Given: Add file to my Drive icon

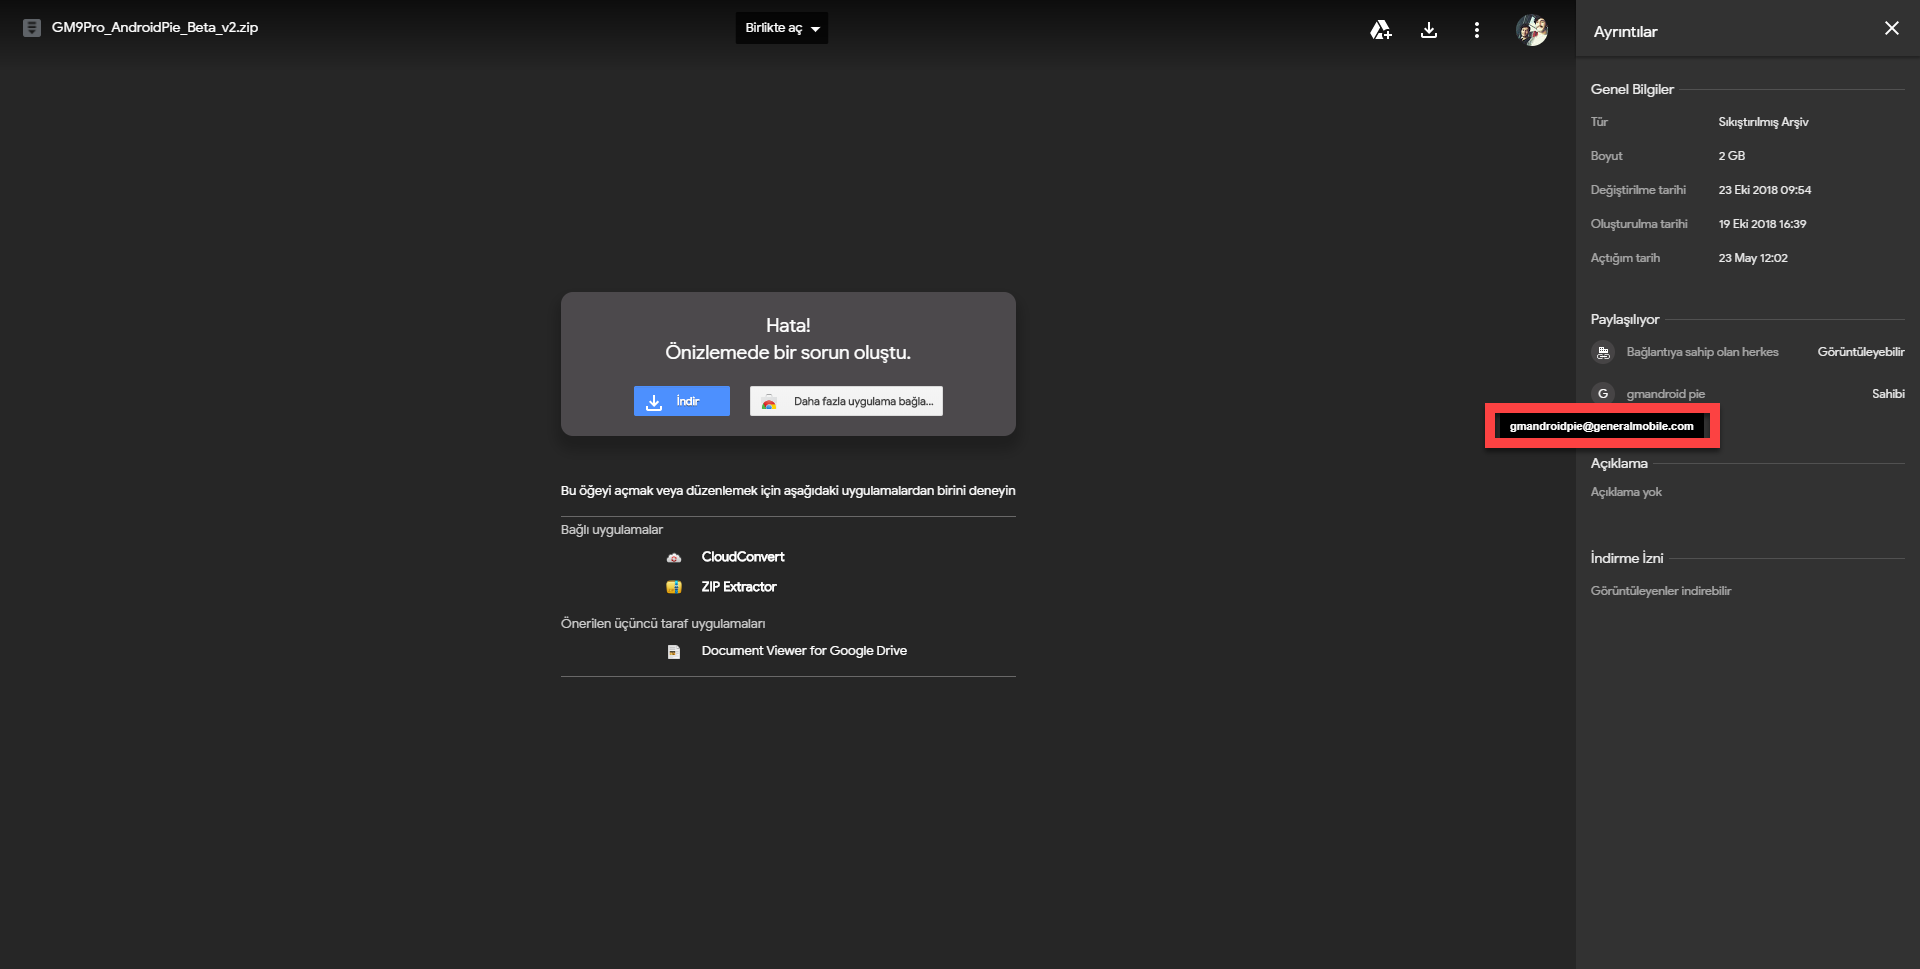Looking at the screenshot, I should click(x=1381, y=30).
